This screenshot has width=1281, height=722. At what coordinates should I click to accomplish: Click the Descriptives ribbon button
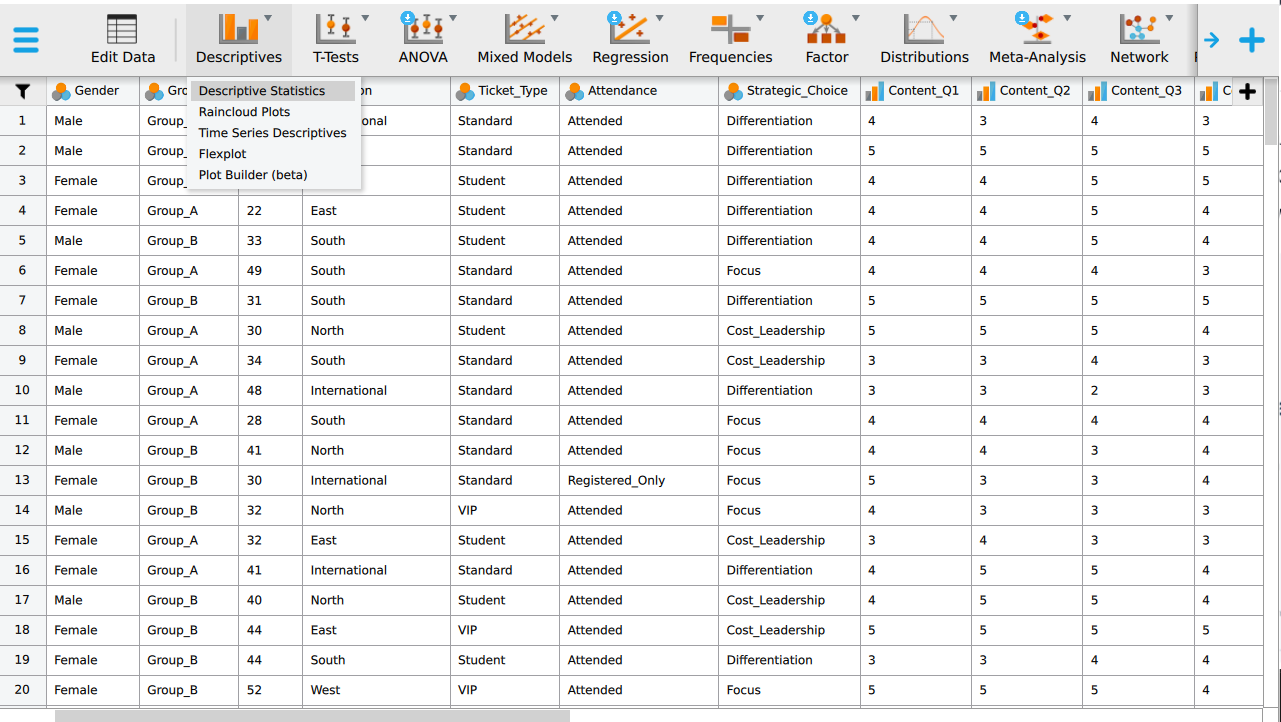pyautogui.click(x=239, y=39)
